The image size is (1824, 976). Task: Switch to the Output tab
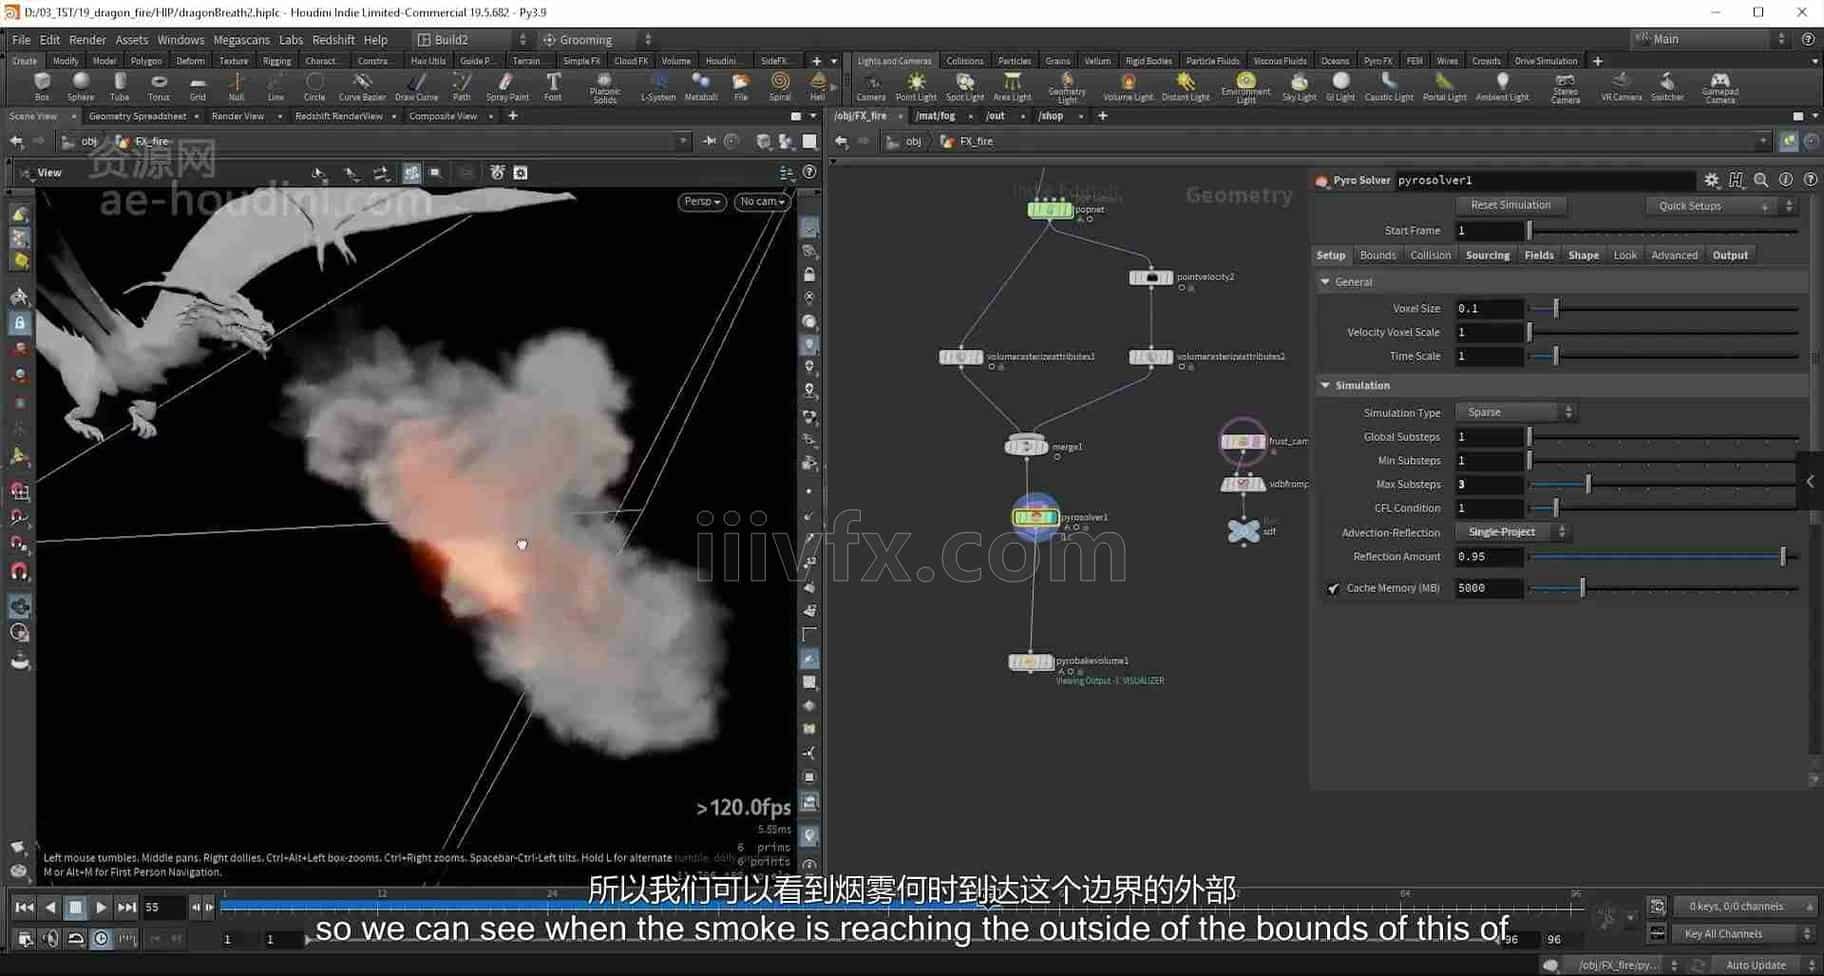(x=1730, y=255)
